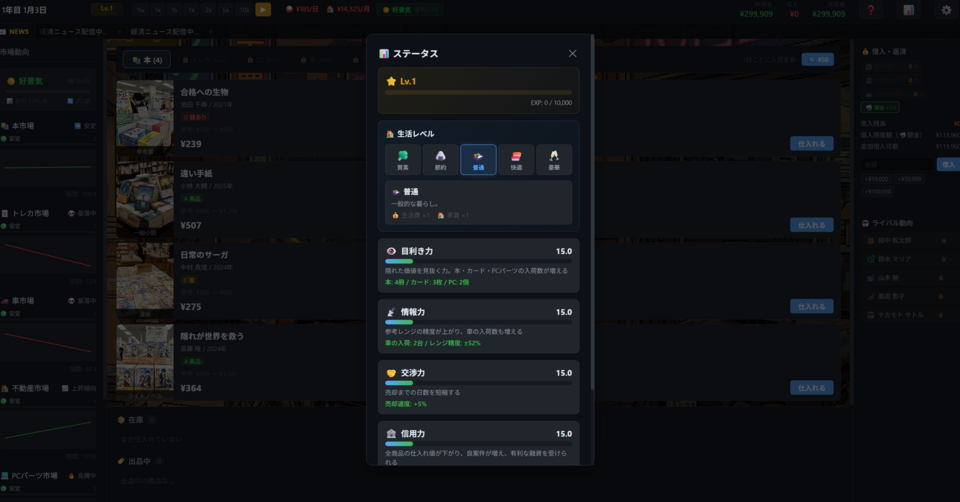
Task: Open settings with the gear icon
Action: click(x=946, y=10)
